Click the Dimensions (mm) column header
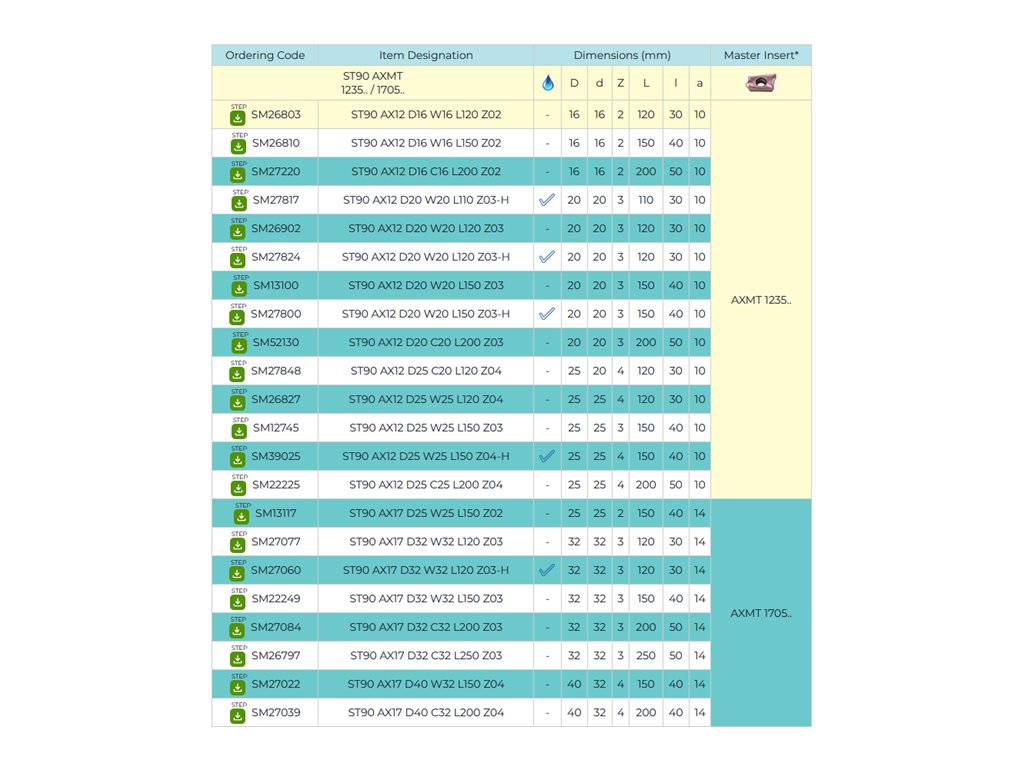This screenshot has height=768, width=1024. point(622,55)
